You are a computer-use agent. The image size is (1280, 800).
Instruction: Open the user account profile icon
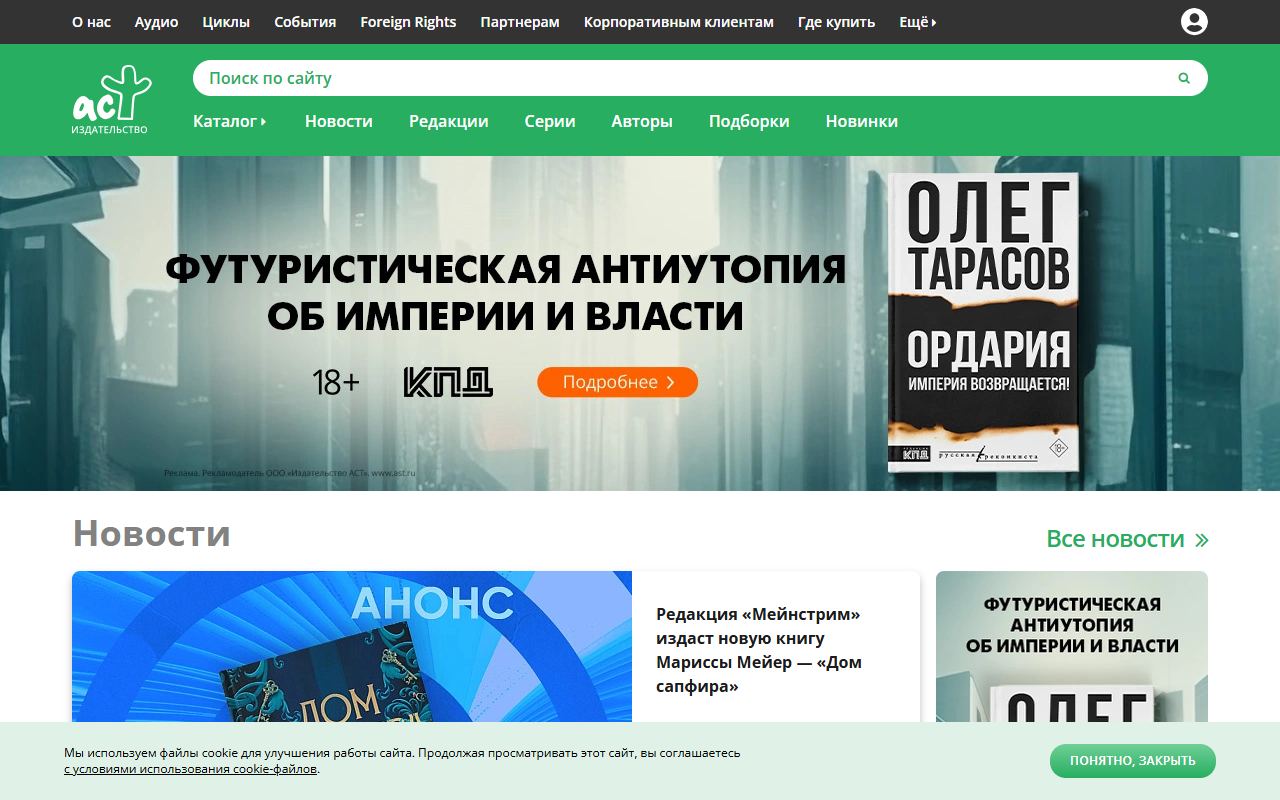point(1194,22)
